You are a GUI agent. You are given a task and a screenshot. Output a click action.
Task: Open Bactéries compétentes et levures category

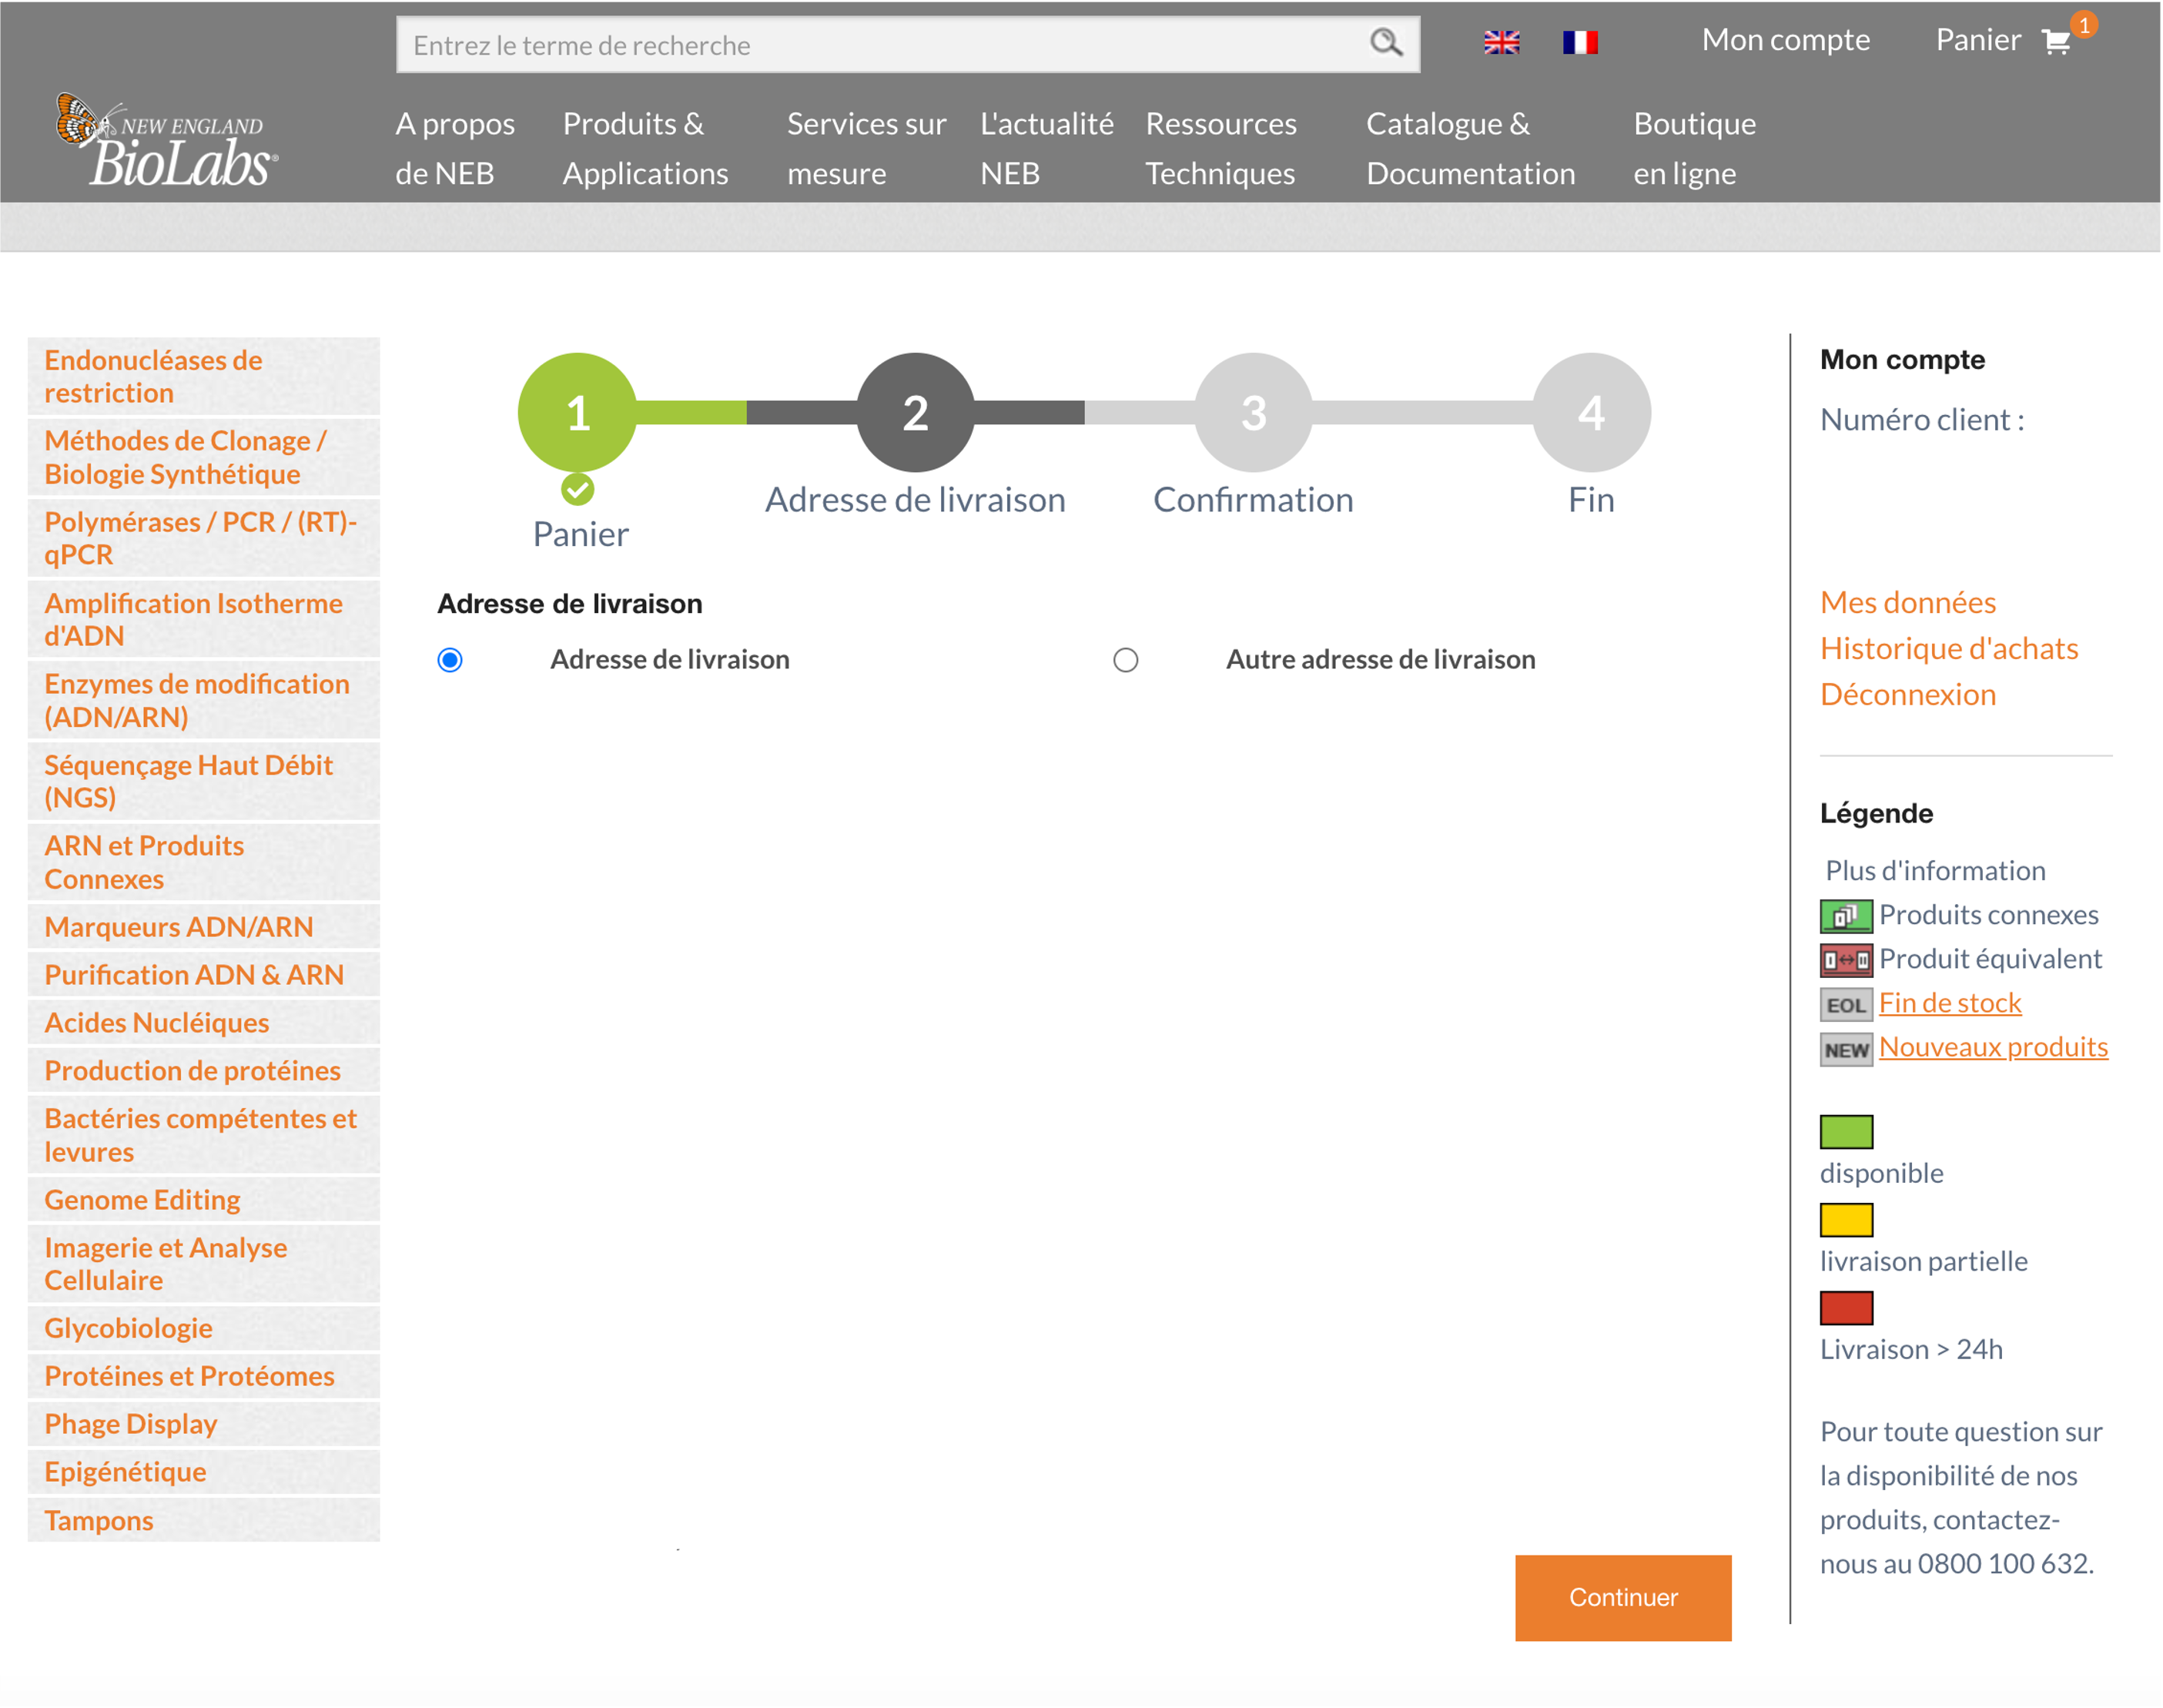point(203,1135)
